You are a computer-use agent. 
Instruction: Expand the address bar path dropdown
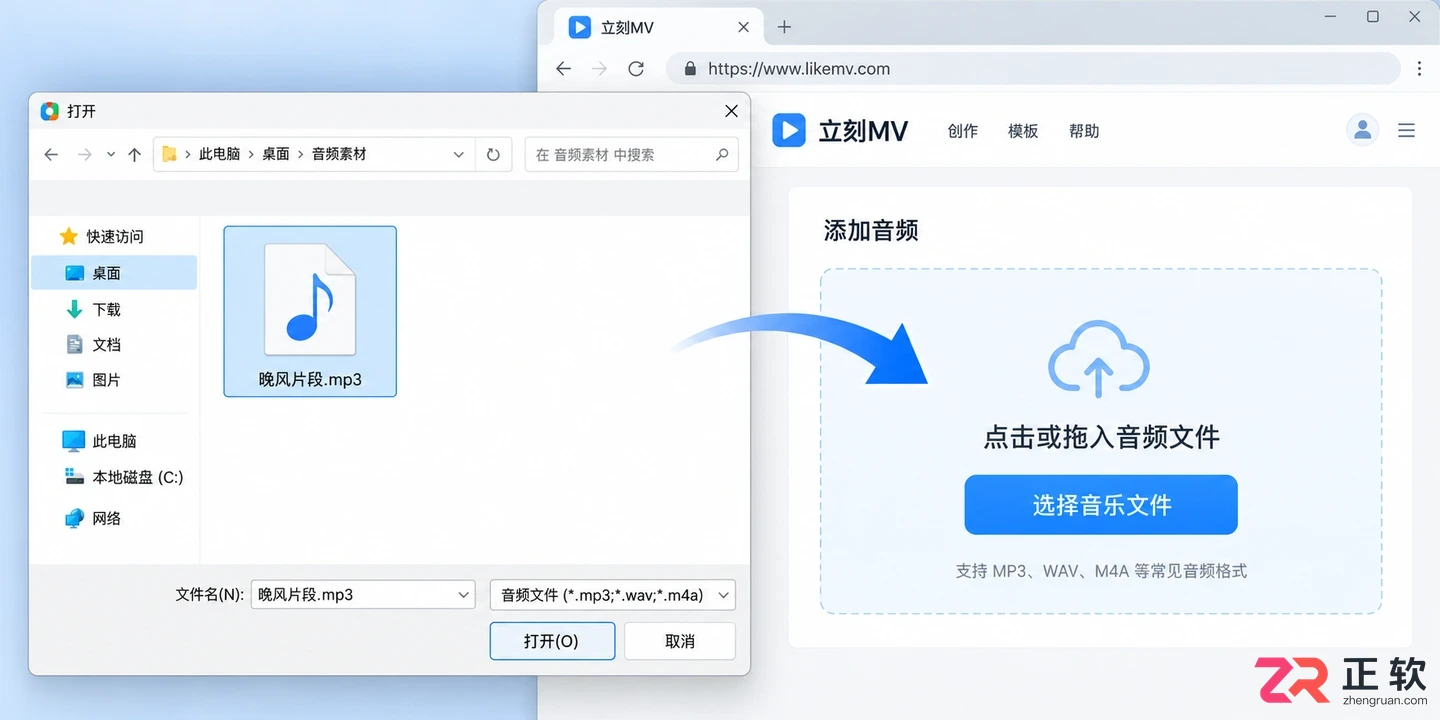click(459, 155)
